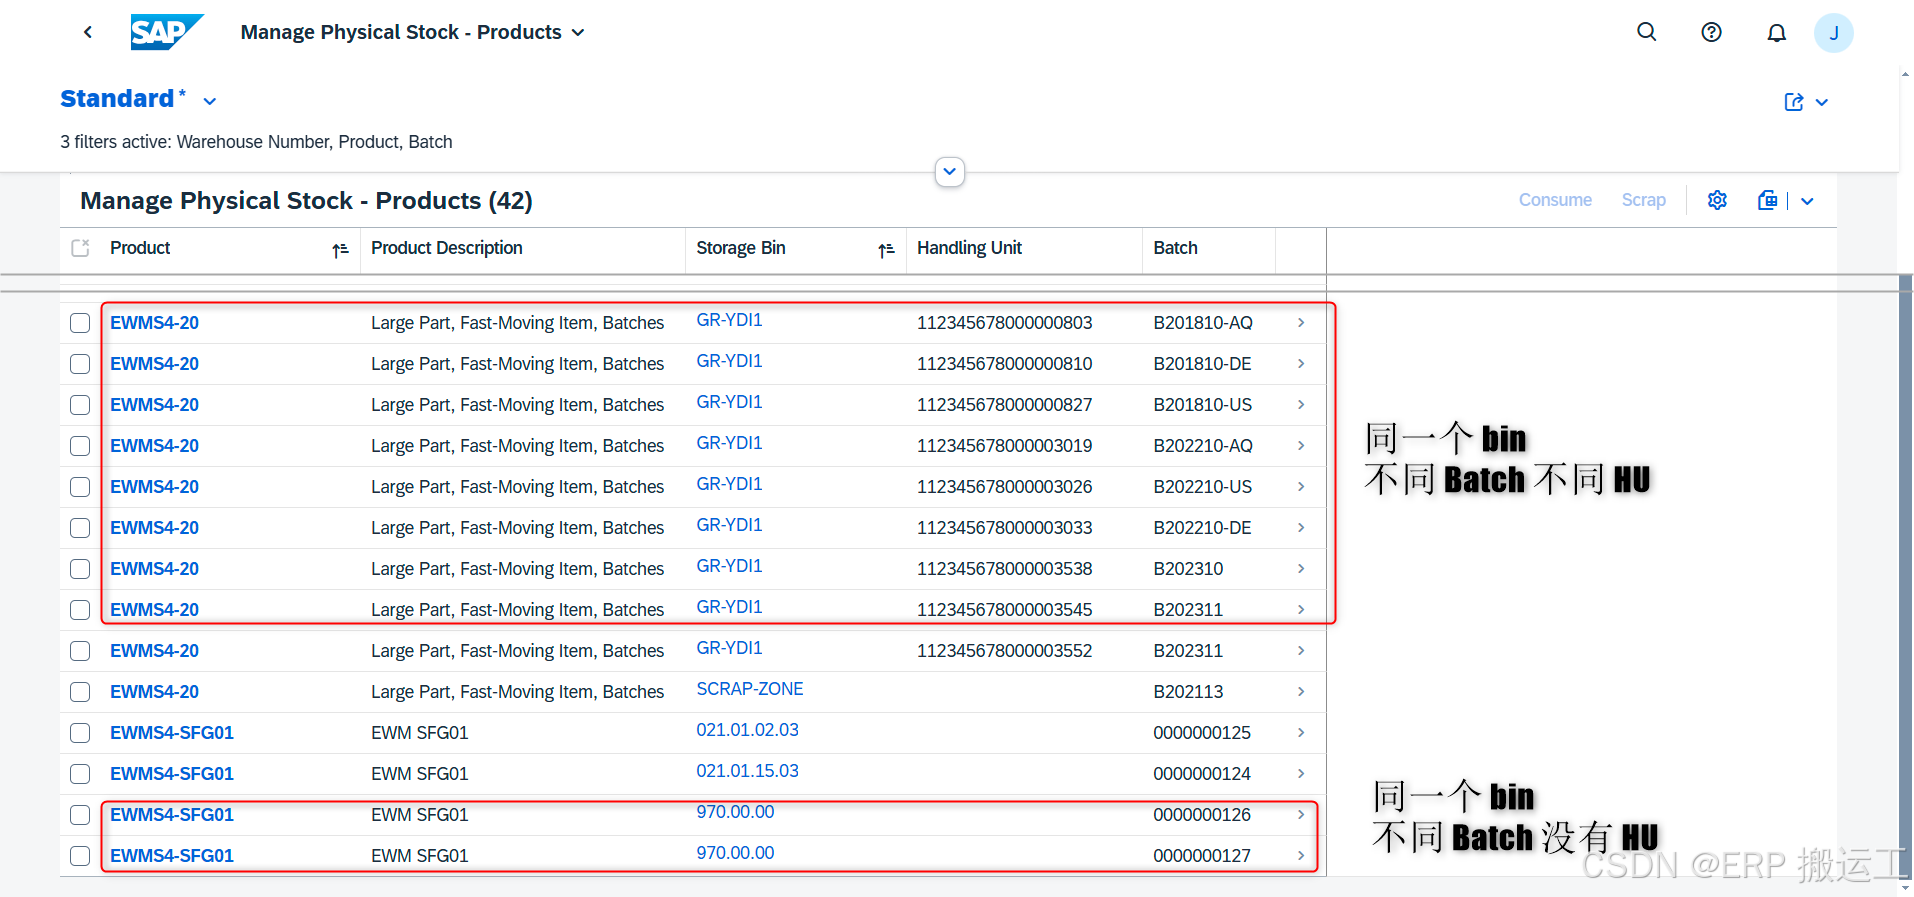Image resolution: width=1914 pixels, height=897 pixels.
Task: Click the Scrap button
Action: [1643, 200]
